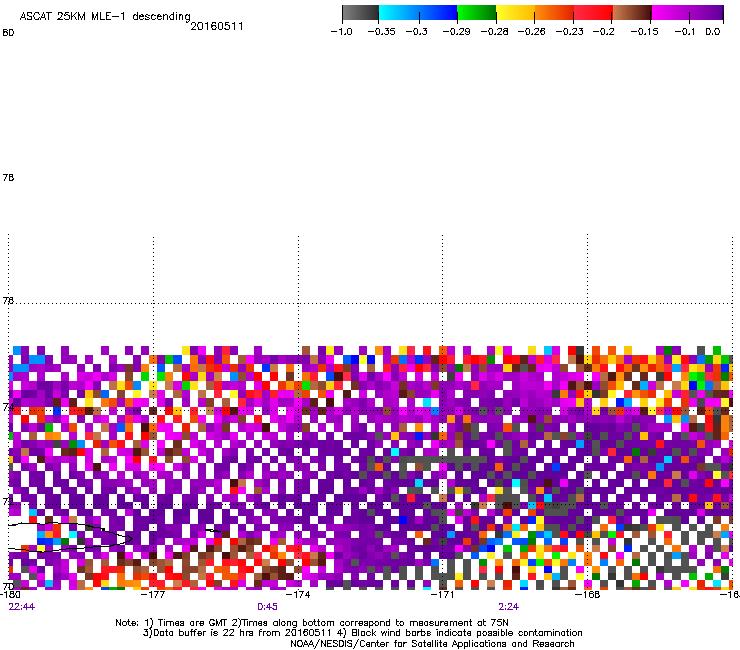The width and height of the screenshot is (740, 650).
Task: Click the latitude label 74
Action: (8, 406)
